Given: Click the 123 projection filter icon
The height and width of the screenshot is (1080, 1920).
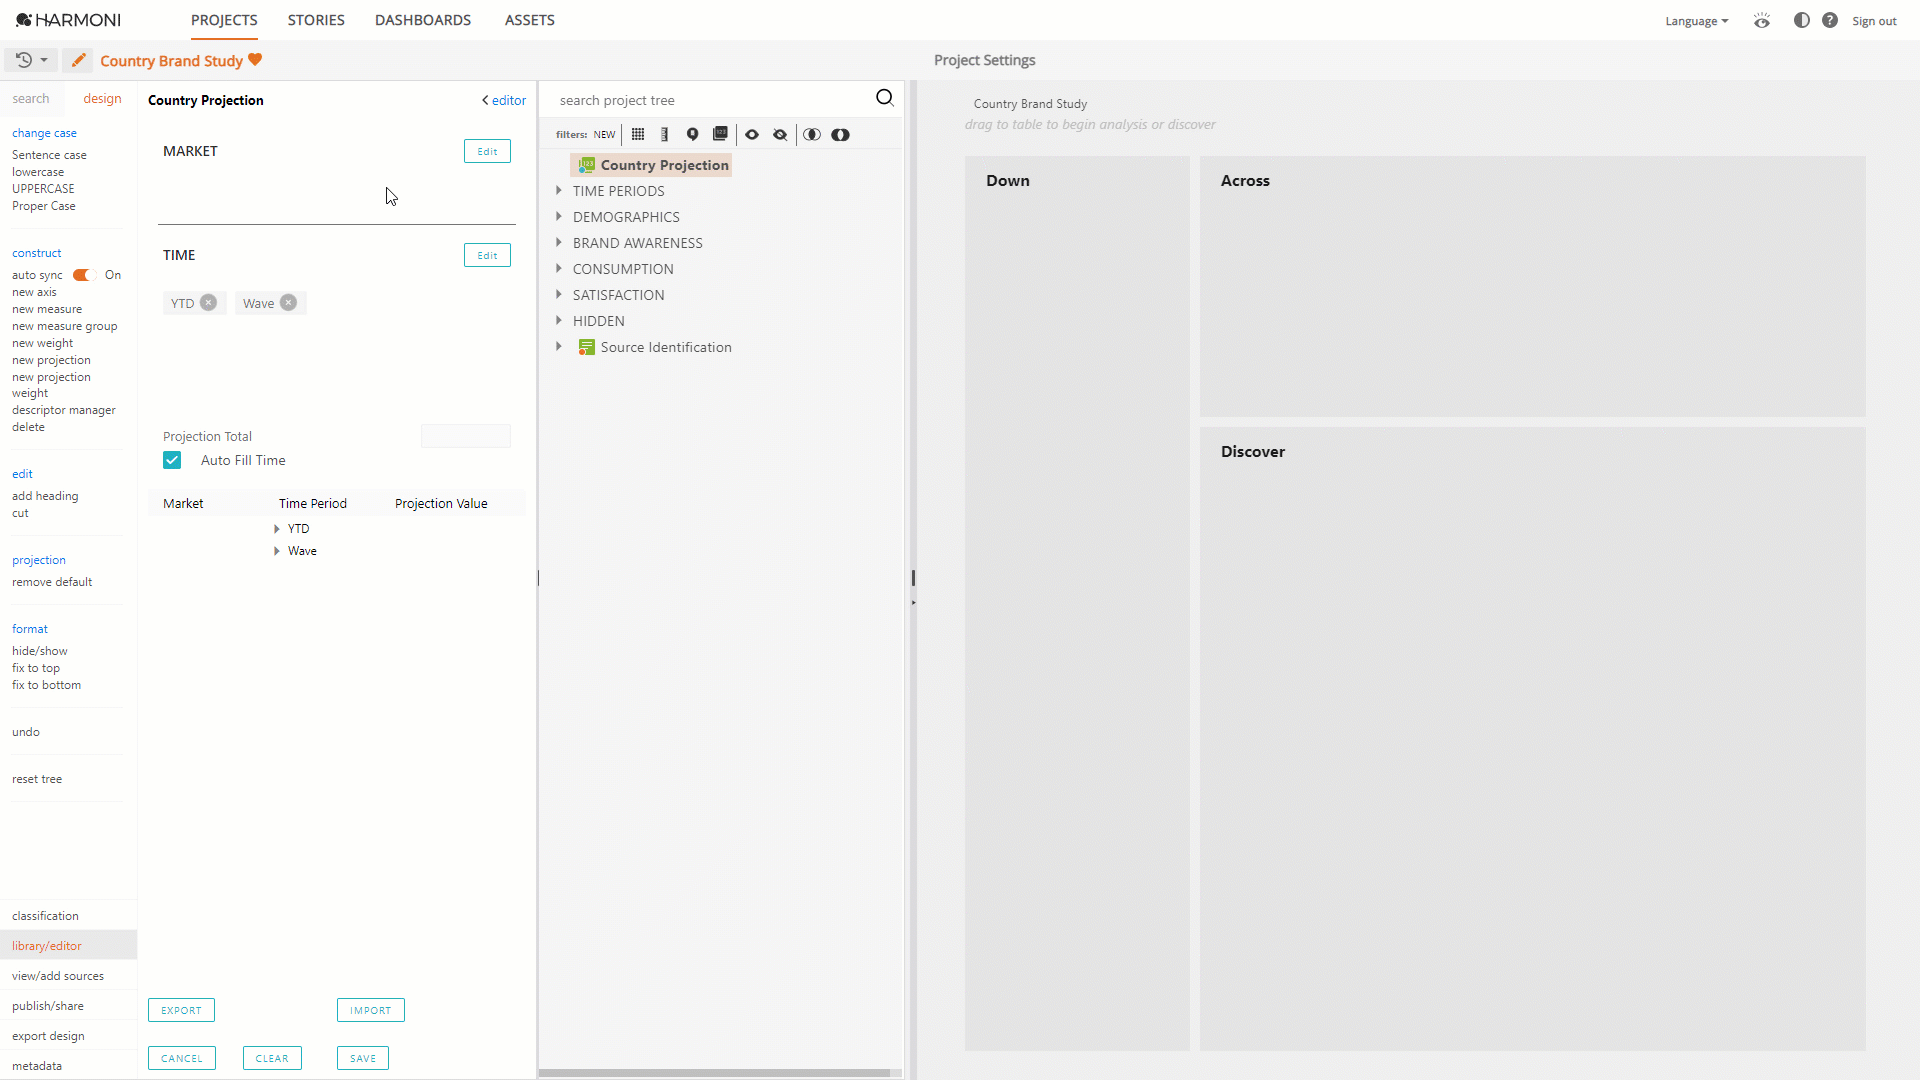Looking at the screenshot, I should [720, 134].
